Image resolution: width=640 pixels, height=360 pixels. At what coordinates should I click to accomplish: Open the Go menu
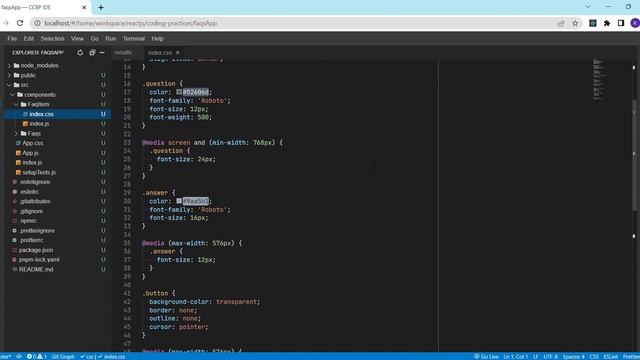pos(95,39)
